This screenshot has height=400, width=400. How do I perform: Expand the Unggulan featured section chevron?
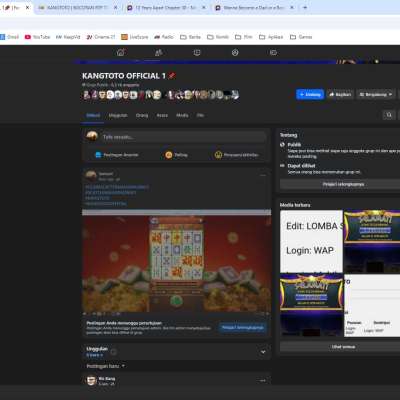point(263,352)
